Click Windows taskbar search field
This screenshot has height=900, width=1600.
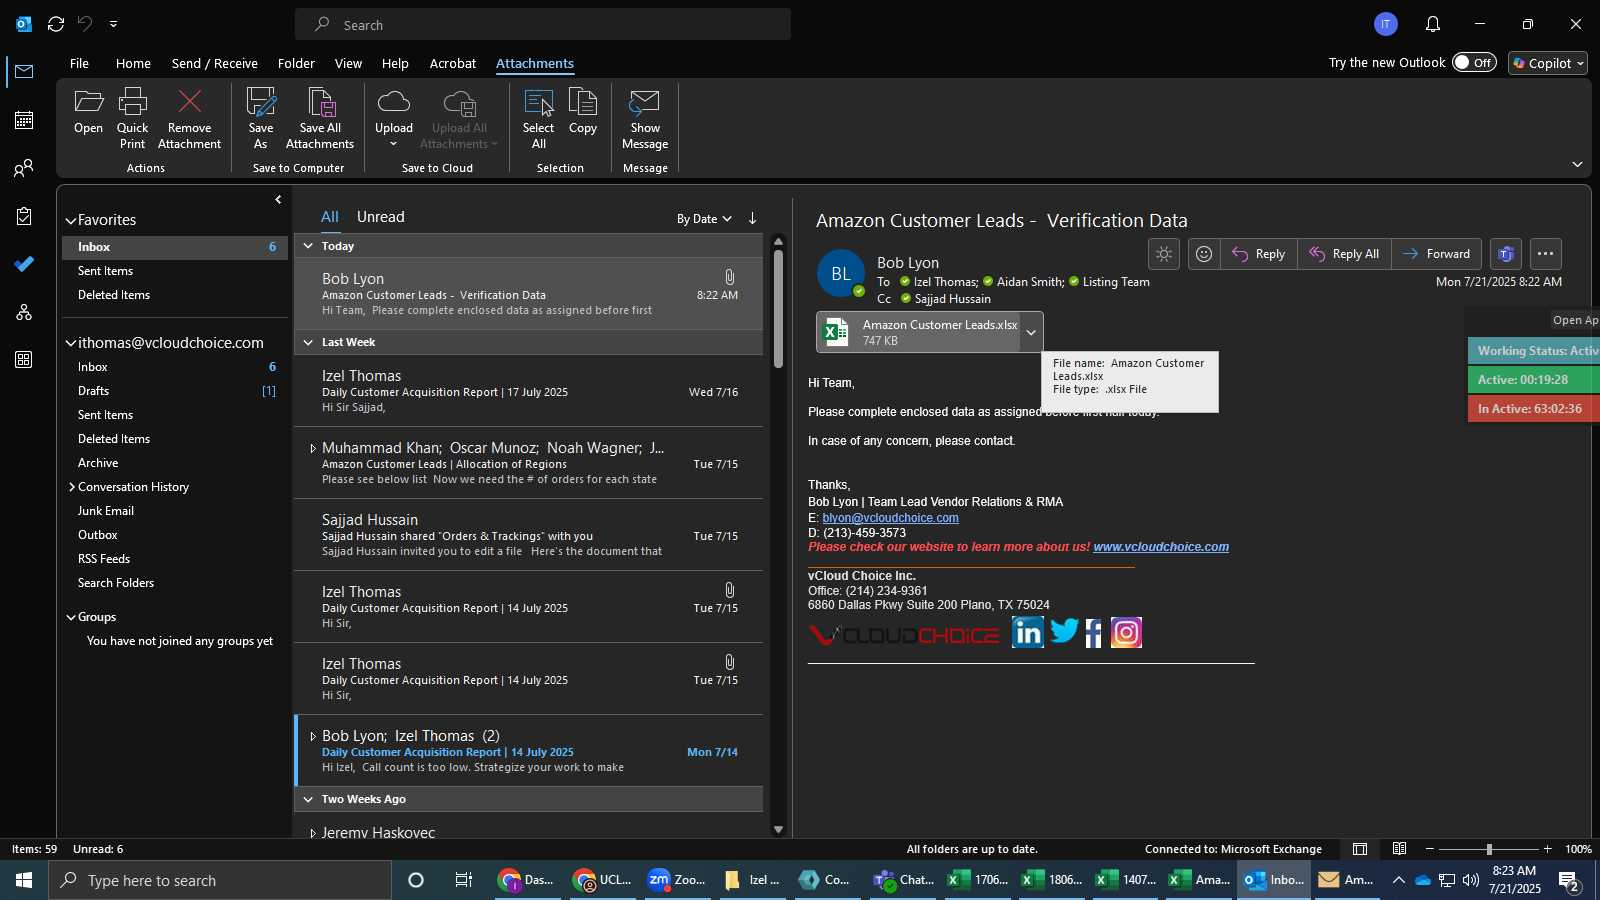click(220, 880)
